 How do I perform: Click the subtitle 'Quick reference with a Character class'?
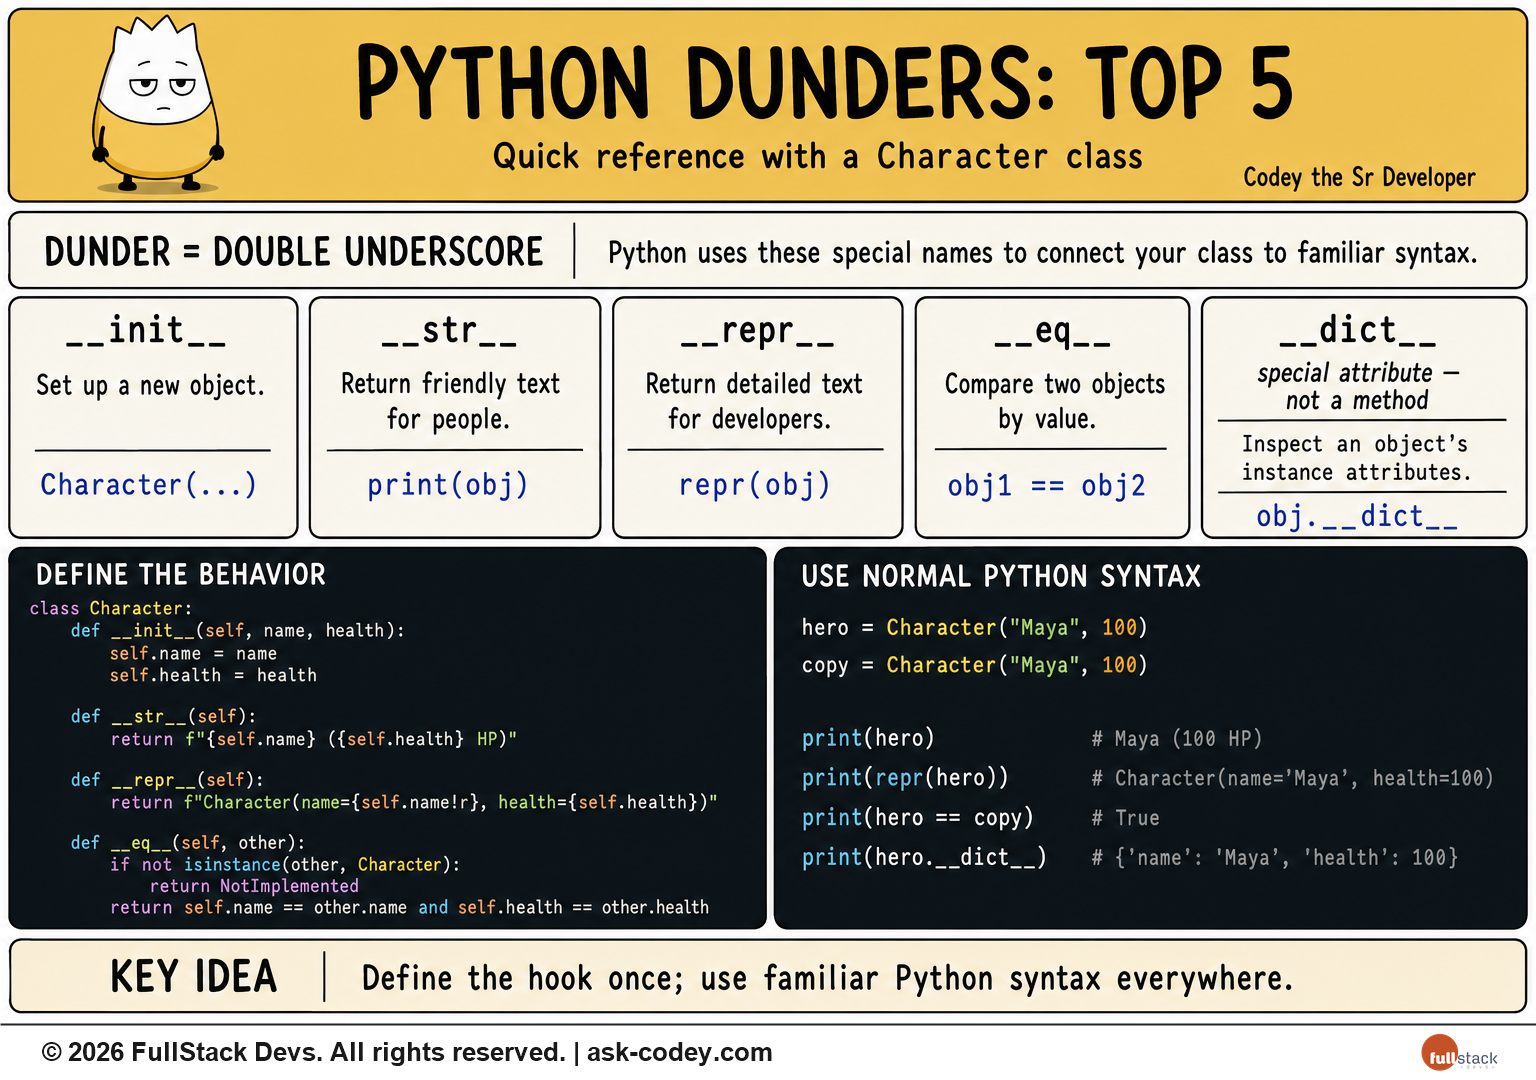point(817,157)
